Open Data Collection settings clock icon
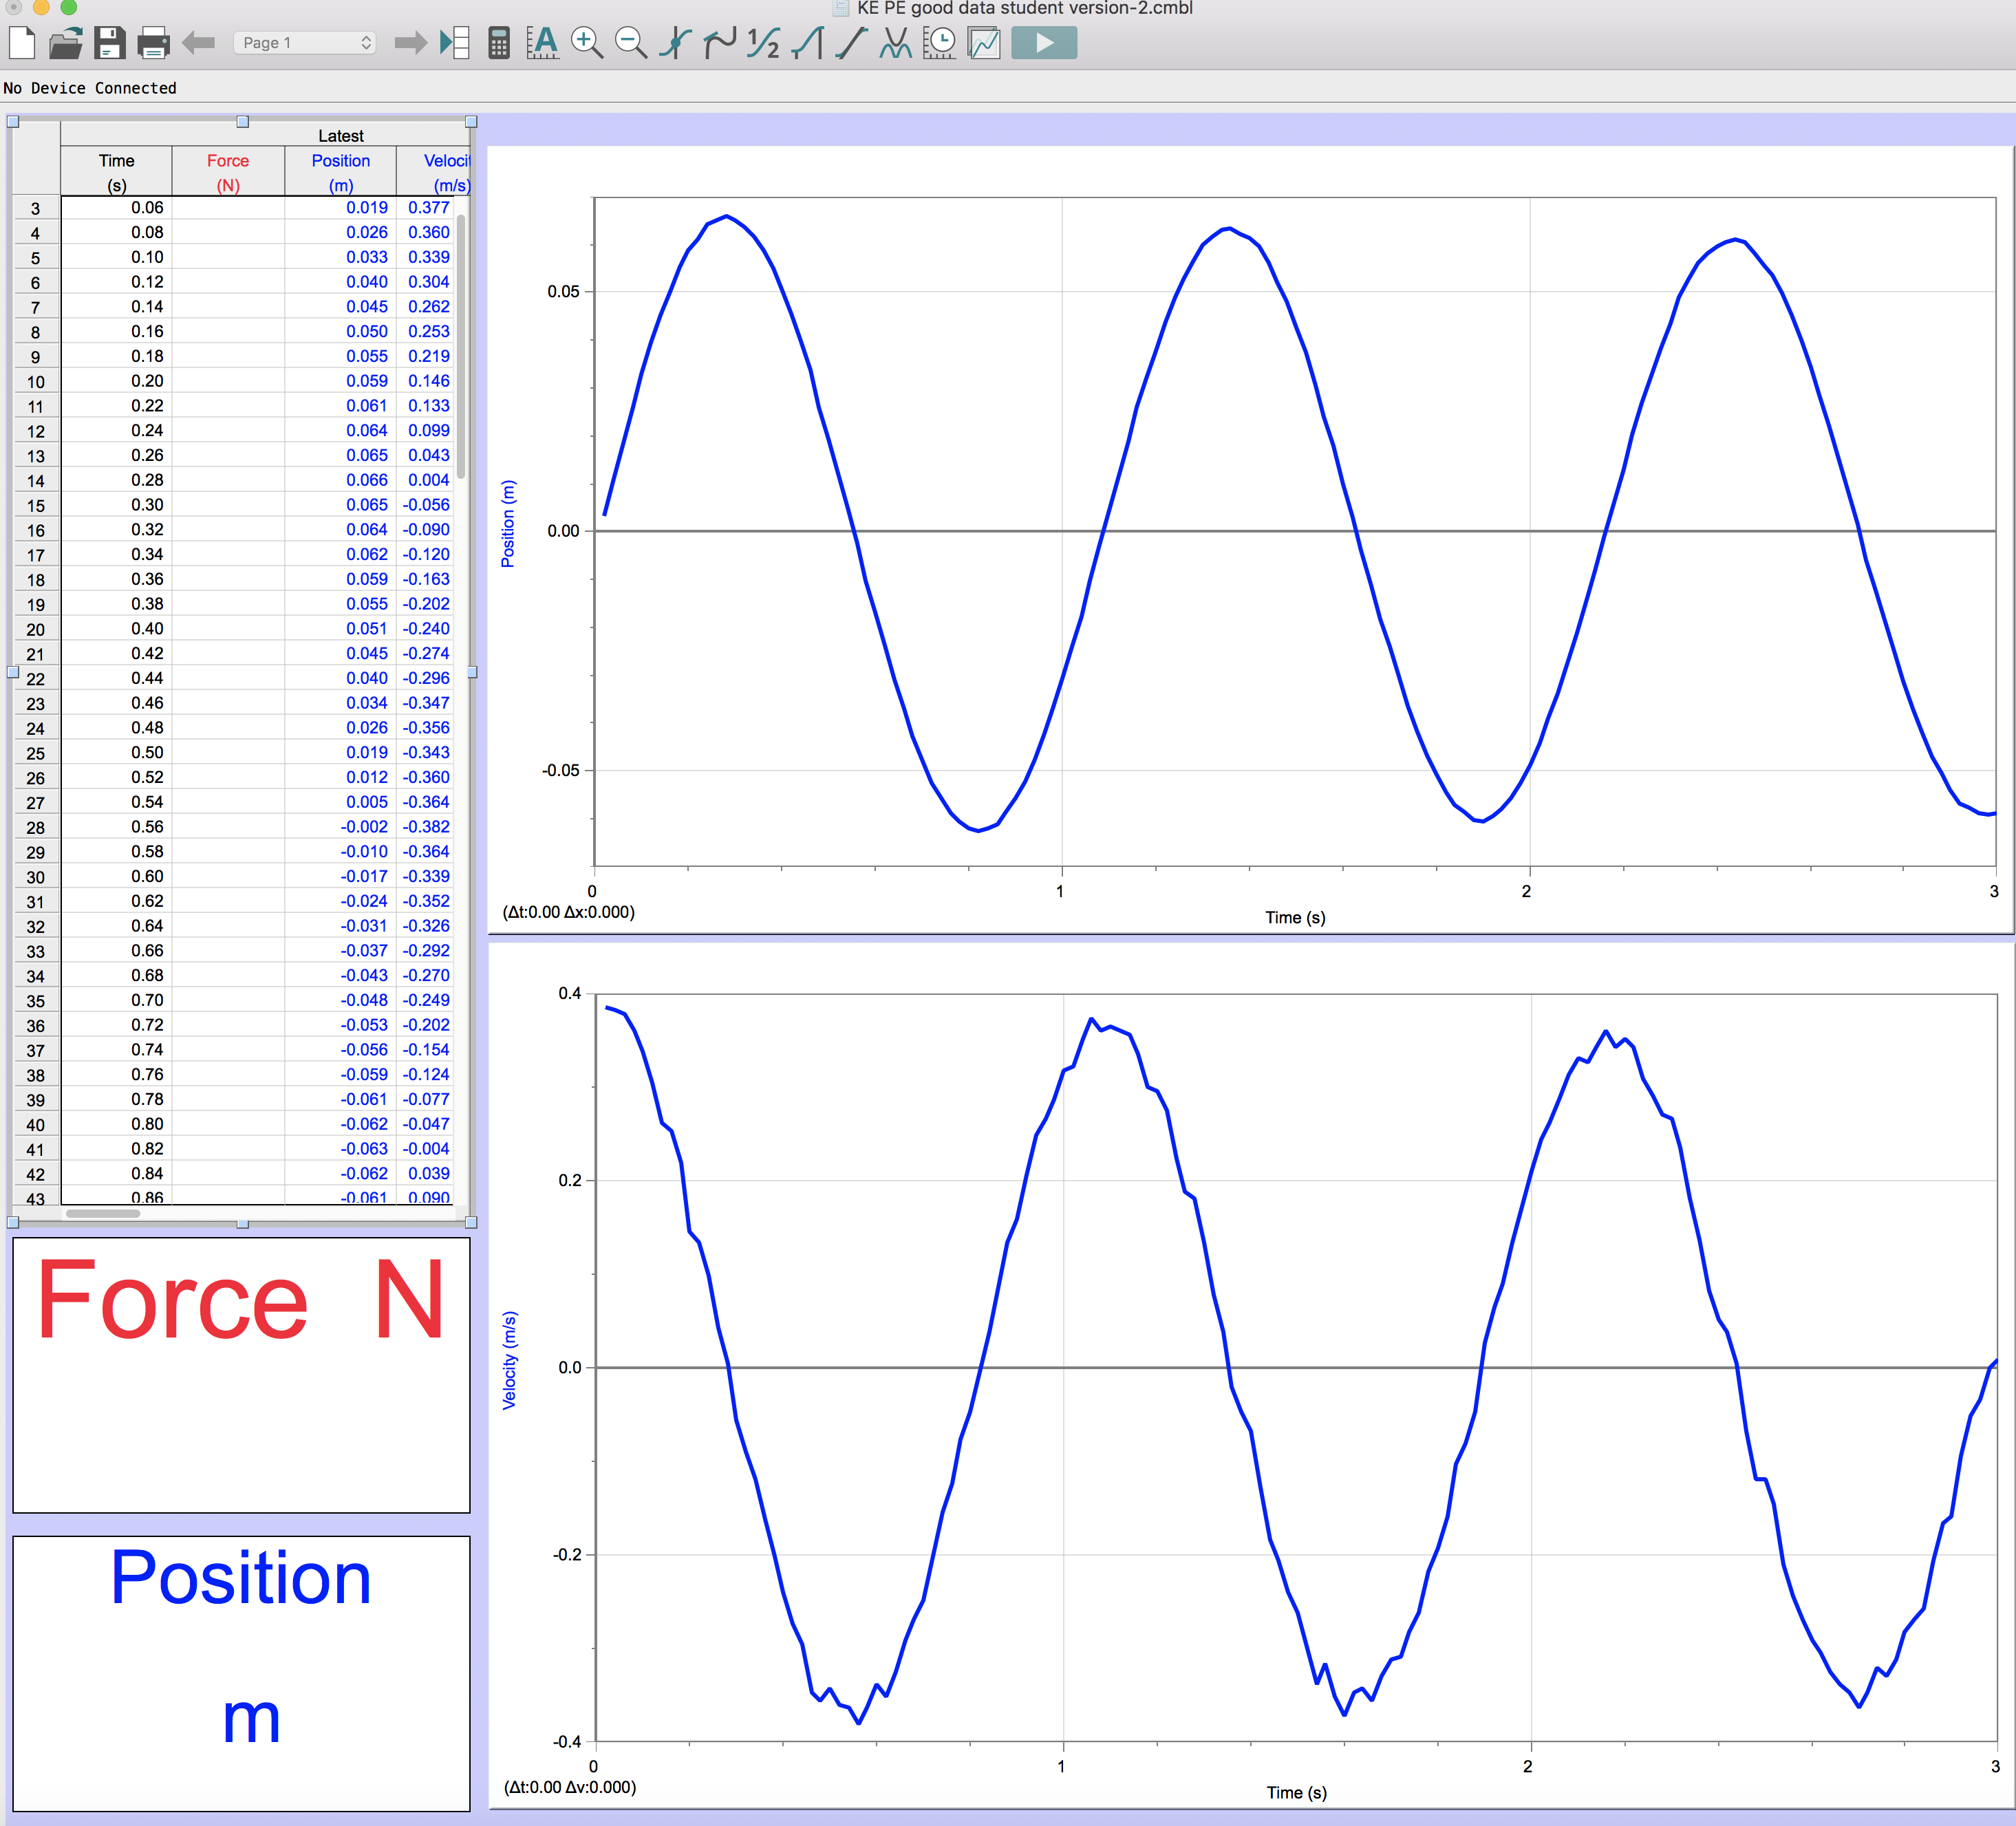The height and width of the screenshot is (1826, 2016). click(940, 43)
